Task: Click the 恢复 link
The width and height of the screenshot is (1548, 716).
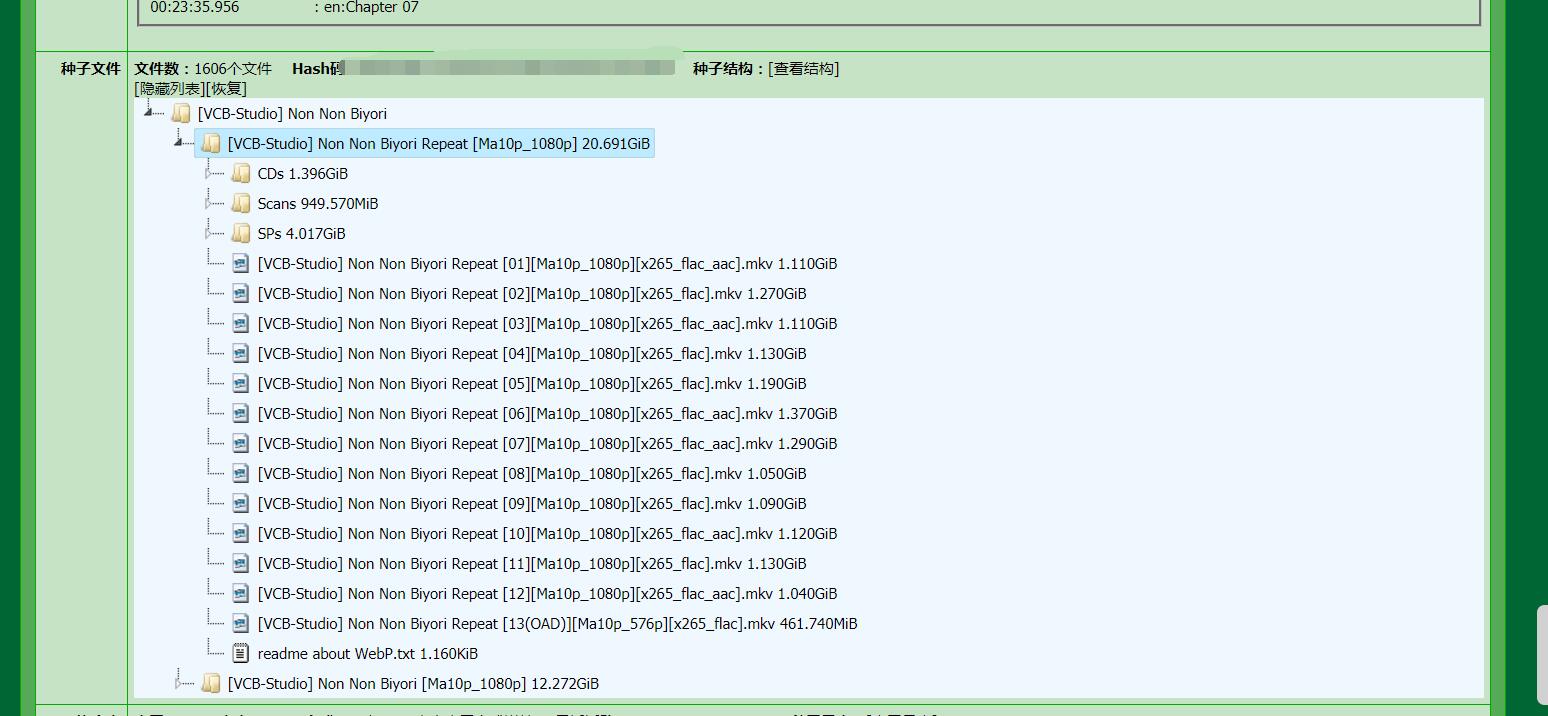Action: [226, 88]
